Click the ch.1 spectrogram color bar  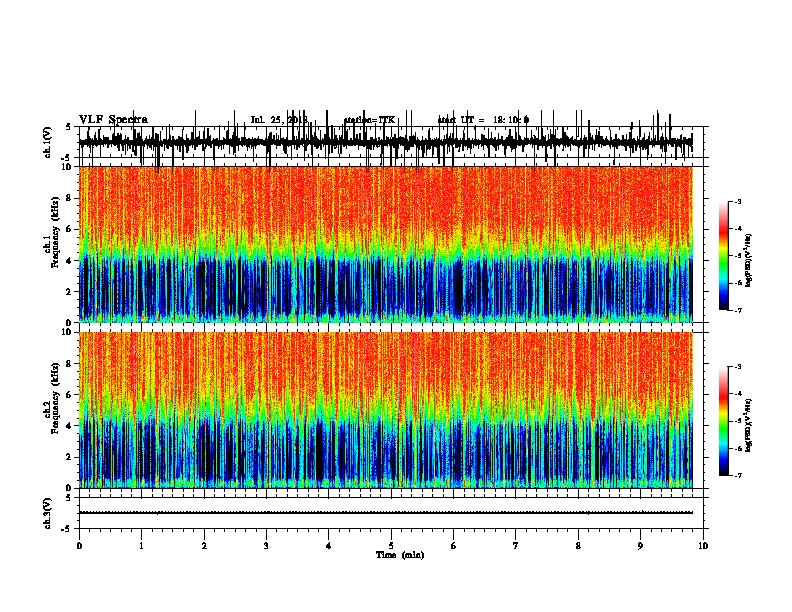pyautogui.click(x=724, y=256)
